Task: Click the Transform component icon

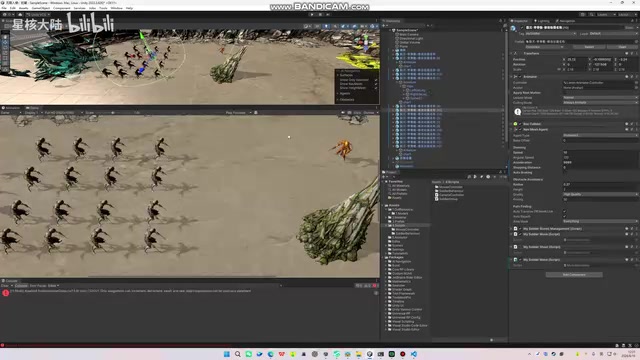Action: [516, 53]
